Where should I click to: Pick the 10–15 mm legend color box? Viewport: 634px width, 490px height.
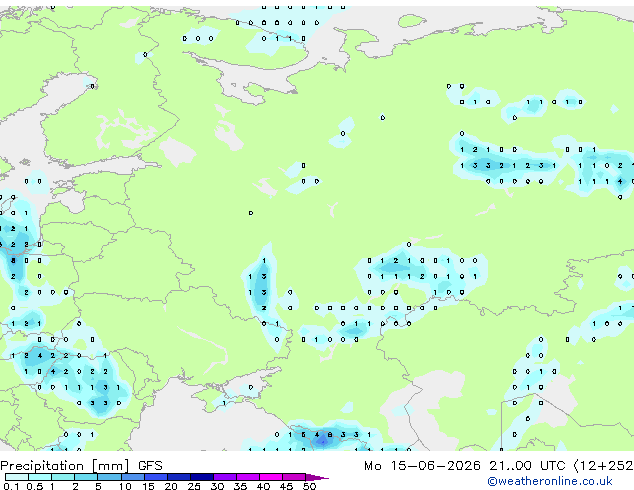(132, 477)
